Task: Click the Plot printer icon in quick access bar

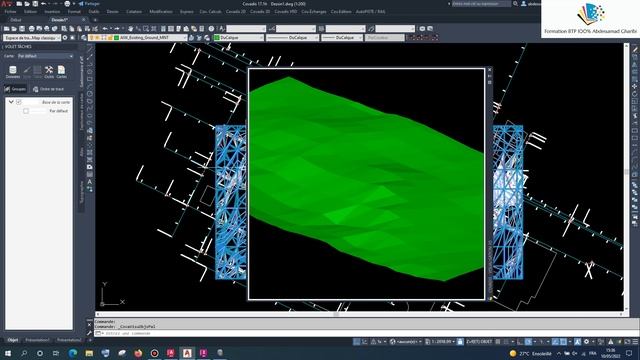Action: click(x=67, y=4)
